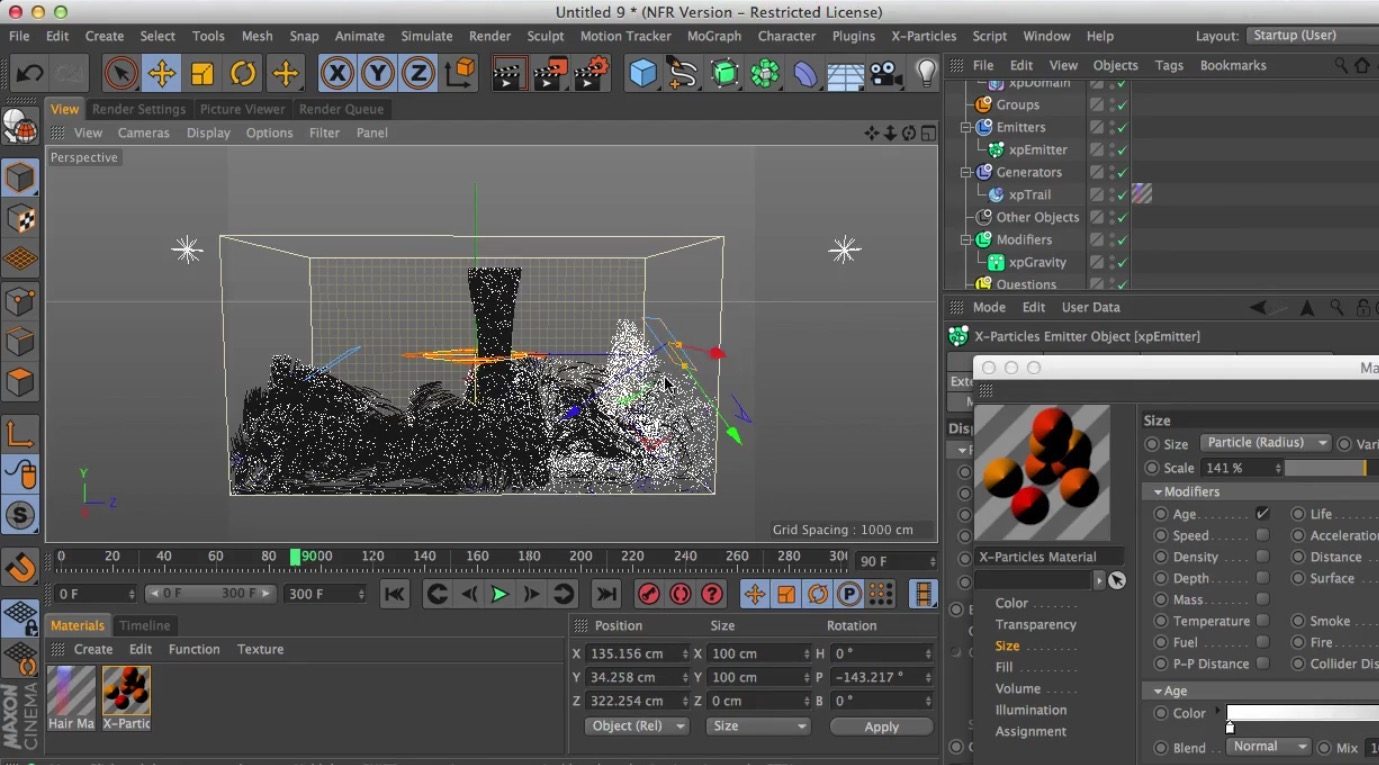Enable the Mass modifier checkbox

(x=1263, y=599)
